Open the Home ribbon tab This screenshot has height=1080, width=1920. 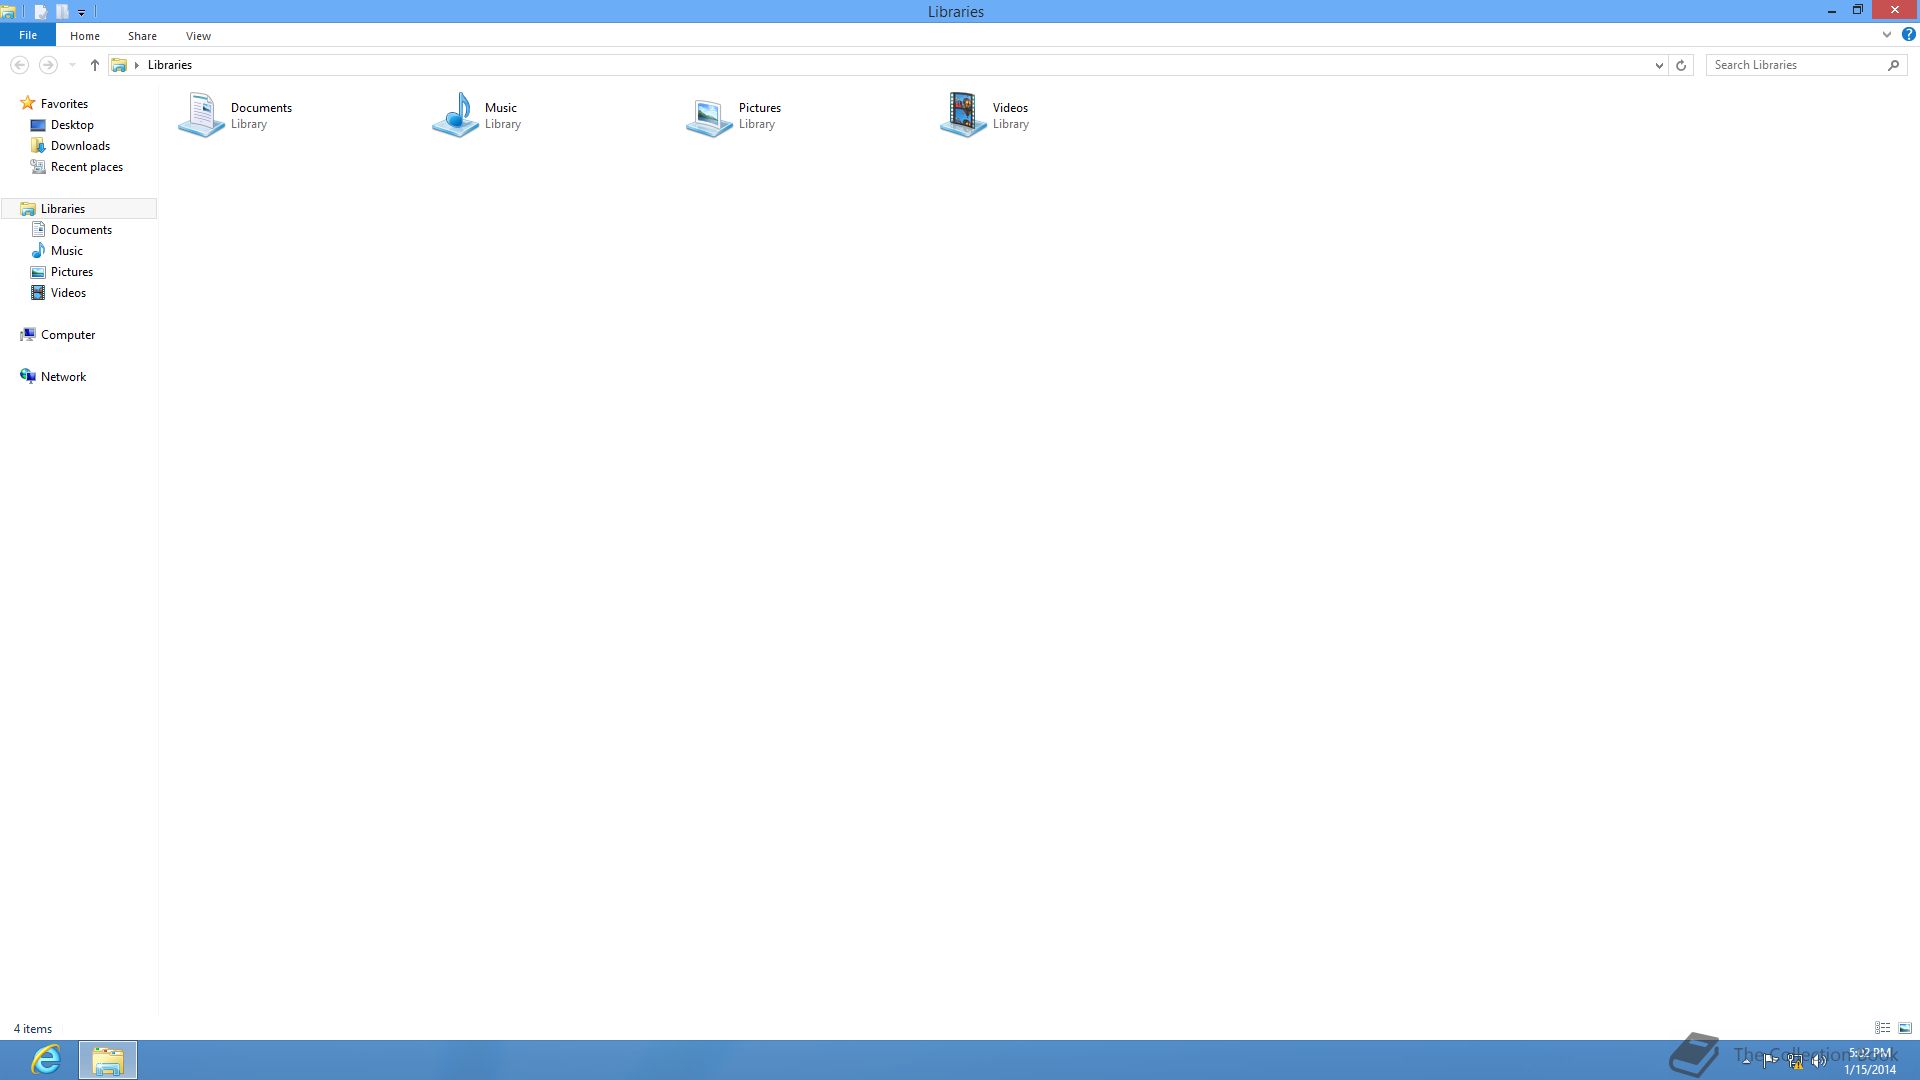(85, 36)
